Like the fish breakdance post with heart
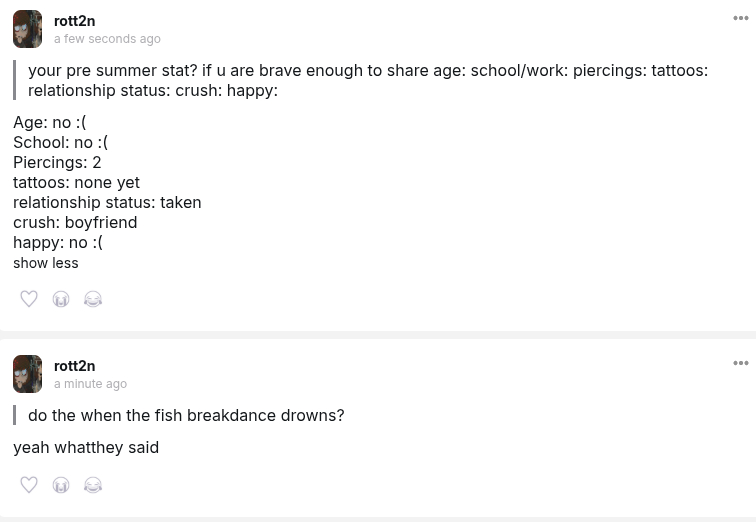 29,485
